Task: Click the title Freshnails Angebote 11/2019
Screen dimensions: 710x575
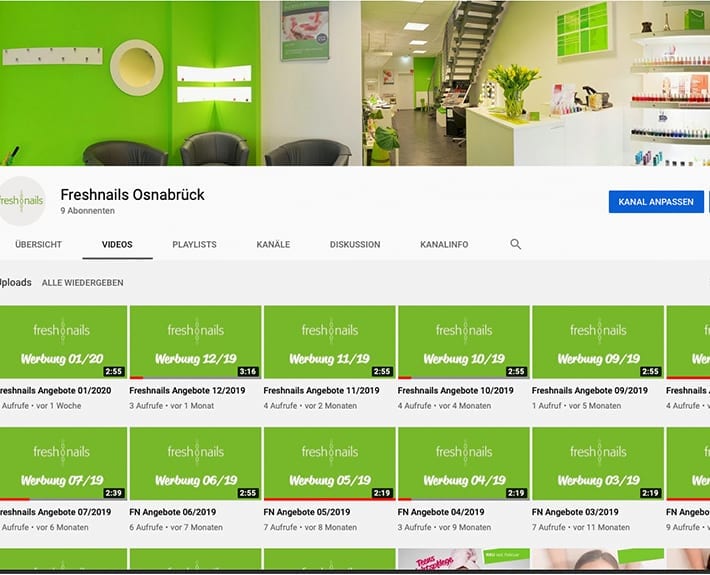Action: click(x=321, y=390)
